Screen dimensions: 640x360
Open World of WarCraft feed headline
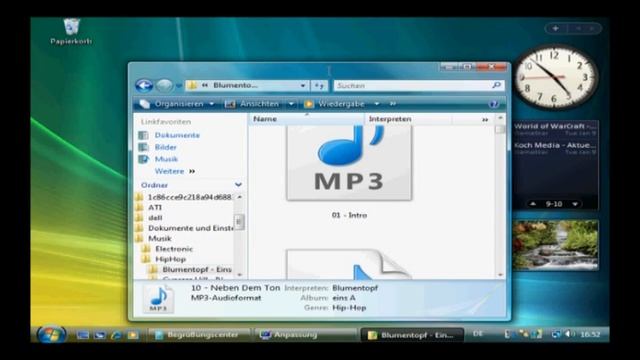click(x=555, y=127)
